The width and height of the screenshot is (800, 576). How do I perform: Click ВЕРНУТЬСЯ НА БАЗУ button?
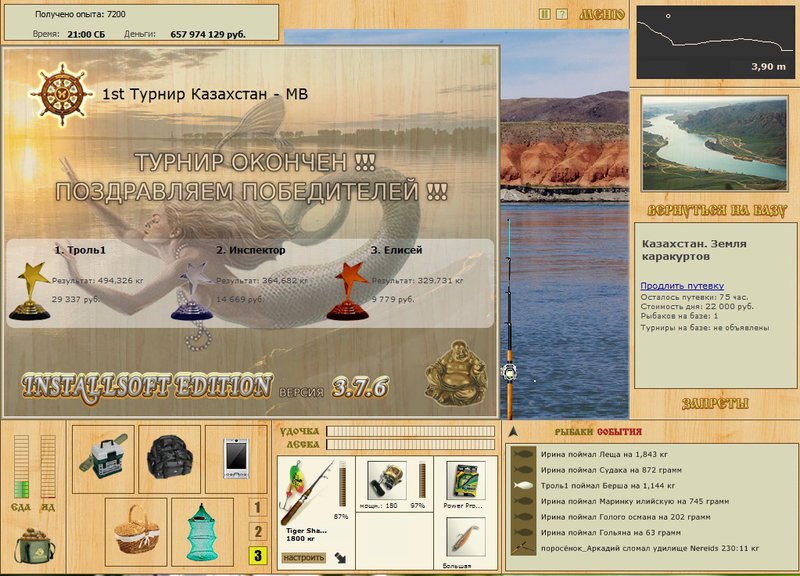point(716,210)
